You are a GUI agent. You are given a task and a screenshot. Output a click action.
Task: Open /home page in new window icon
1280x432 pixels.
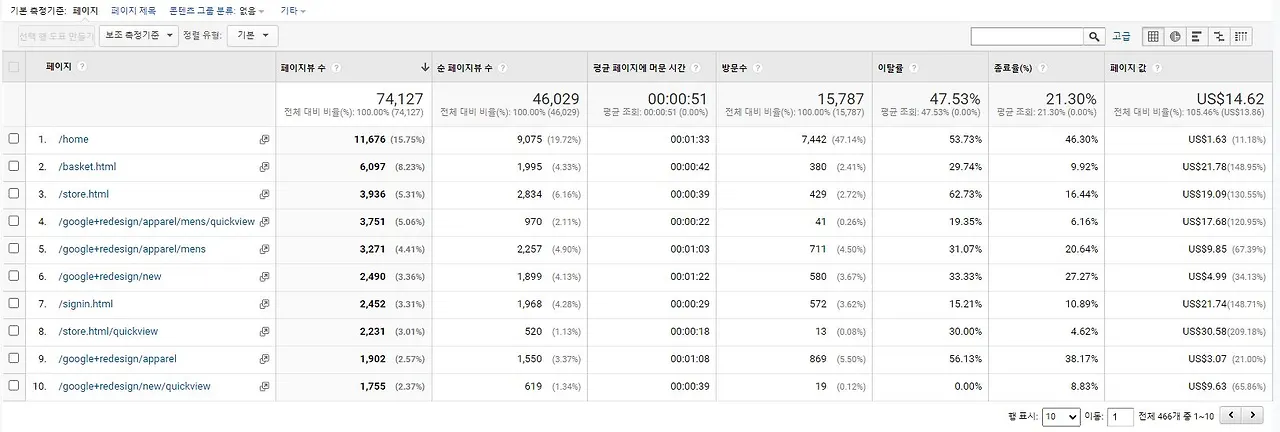tap(264, 140)
